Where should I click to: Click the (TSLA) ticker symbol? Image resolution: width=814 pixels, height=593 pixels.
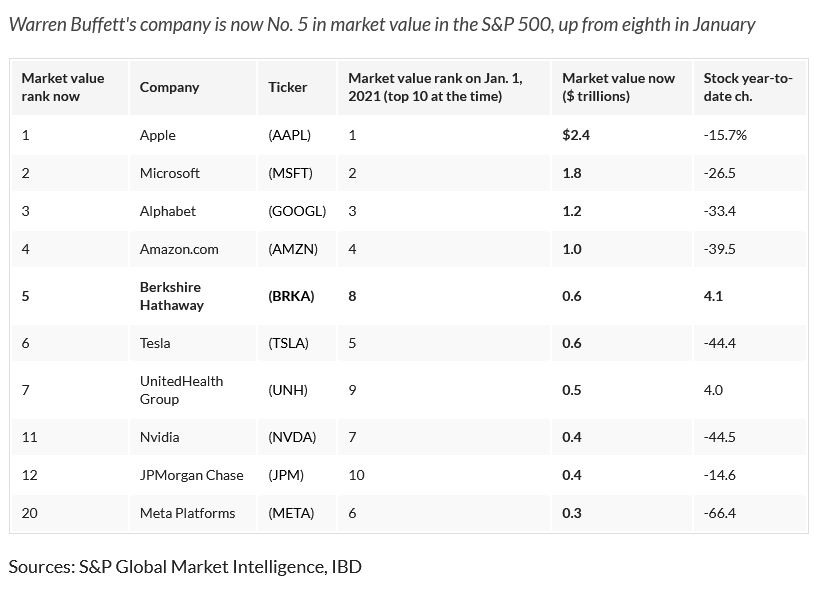[289, 343]
